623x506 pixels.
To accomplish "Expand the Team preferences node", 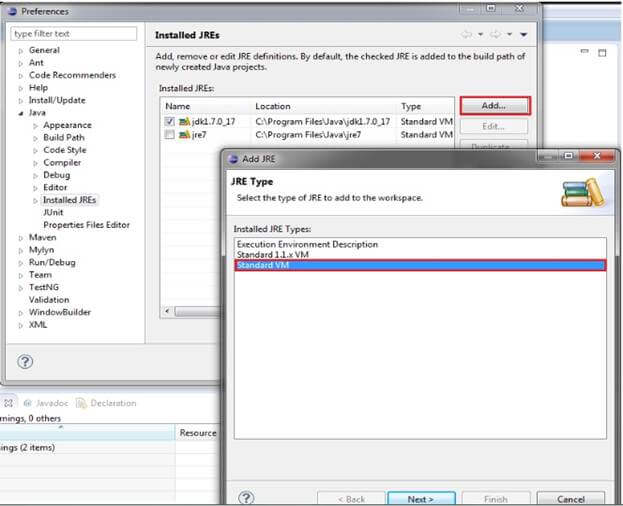I will (x=21, y=275).
